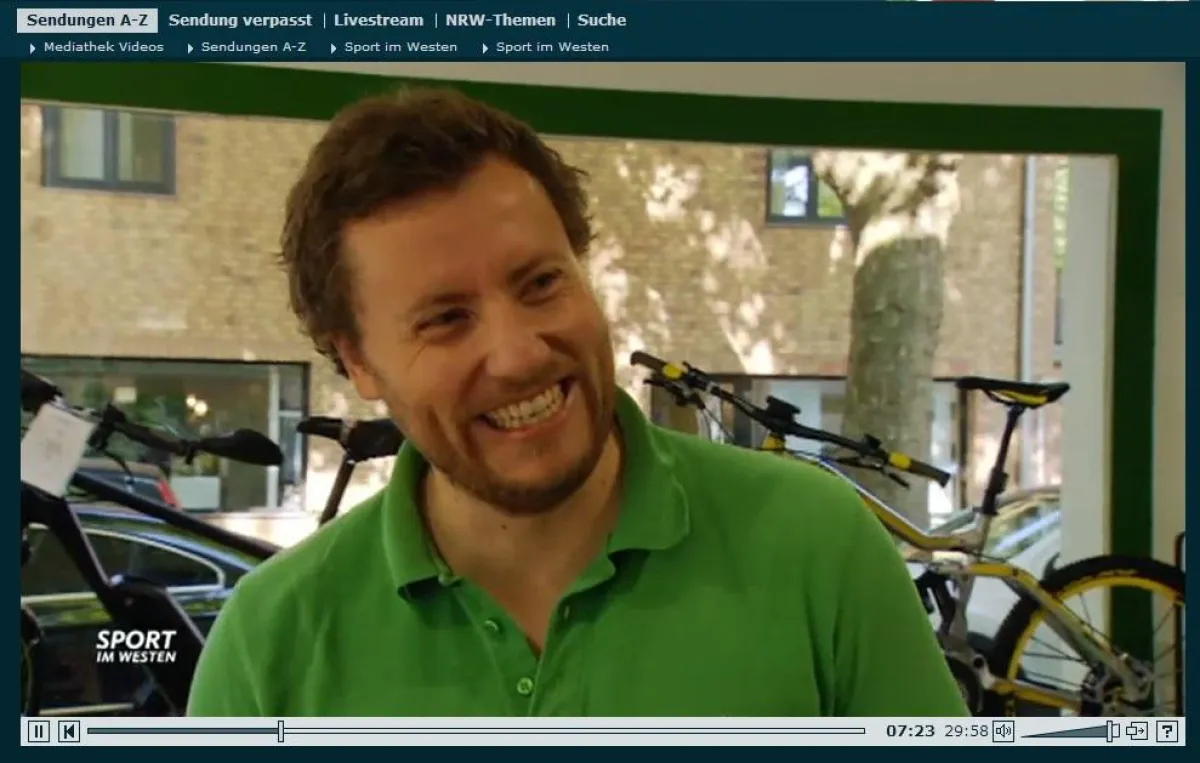Click the first Sport im Westen breadcrumb
Viewport: 1200px width, 763px height.
click(400, 47)
